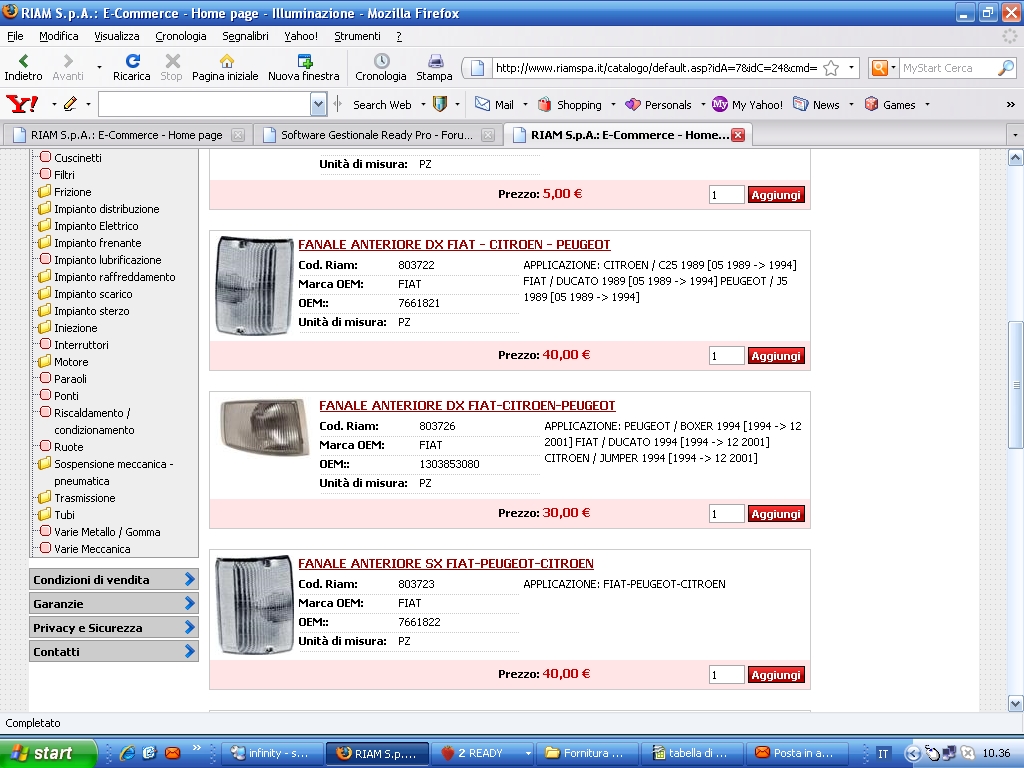This screenshot has width=1024, height=768.
Task: Open the Search Web dropdown arrow
Action: [423, 104]
